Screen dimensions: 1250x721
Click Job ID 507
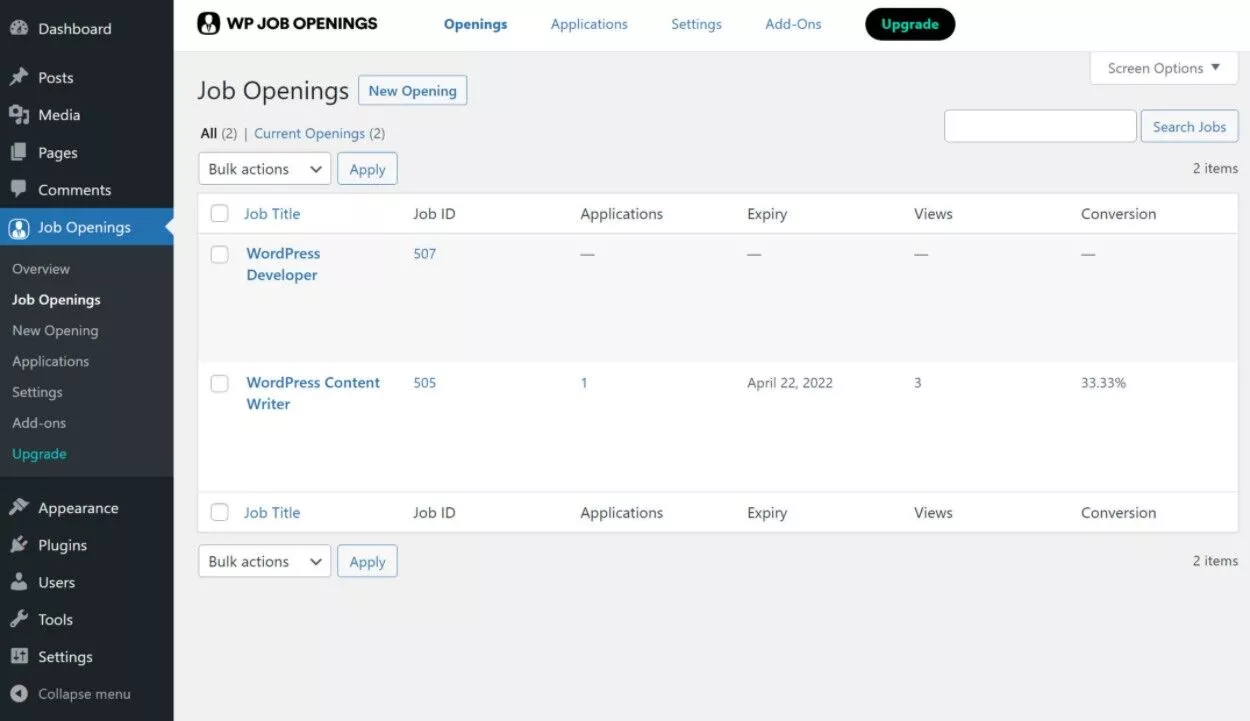(425, 254)
